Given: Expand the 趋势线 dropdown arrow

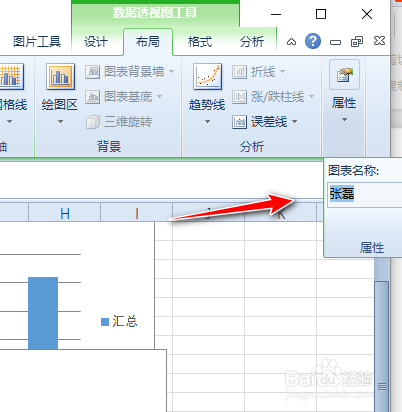Looking at the screenshot, I should tap(207, 122).
